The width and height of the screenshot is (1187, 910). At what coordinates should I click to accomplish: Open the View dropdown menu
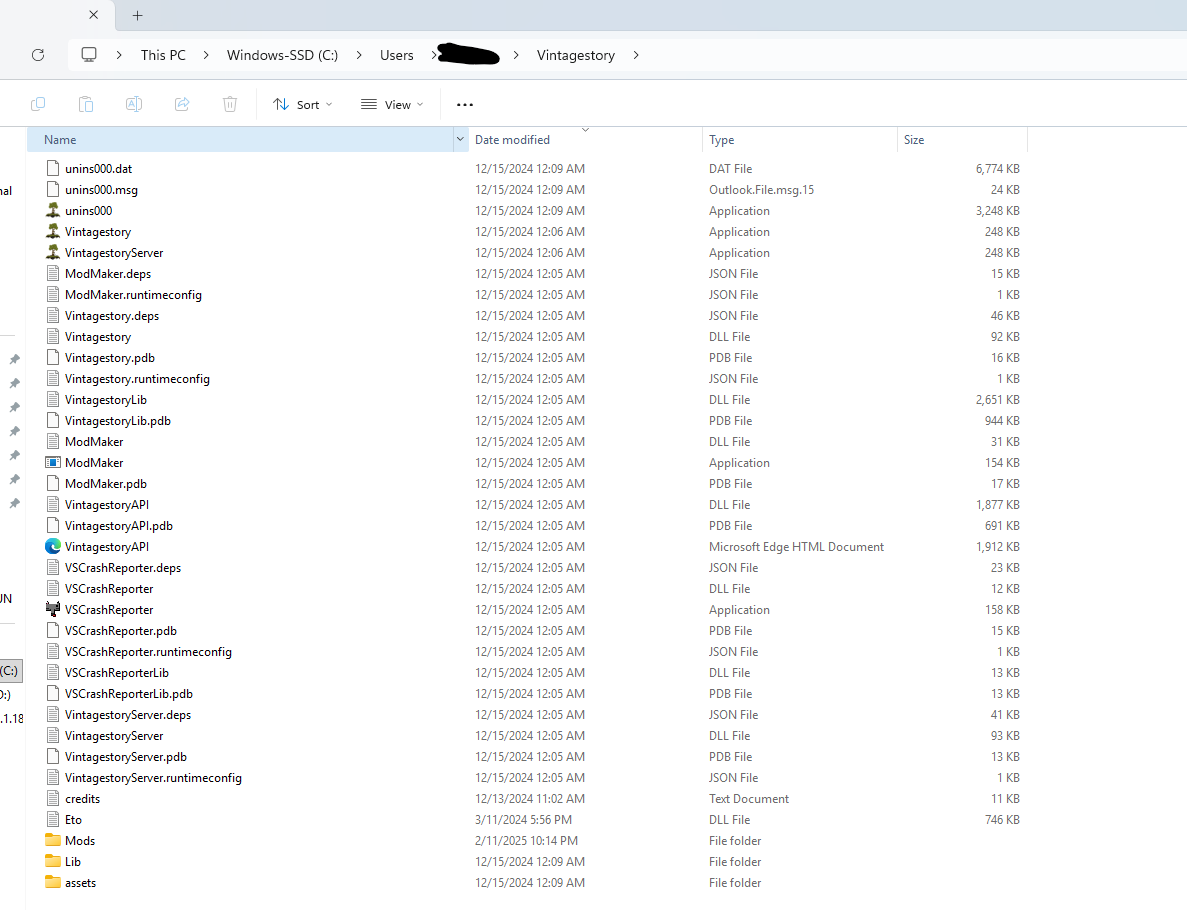[392, 104]
